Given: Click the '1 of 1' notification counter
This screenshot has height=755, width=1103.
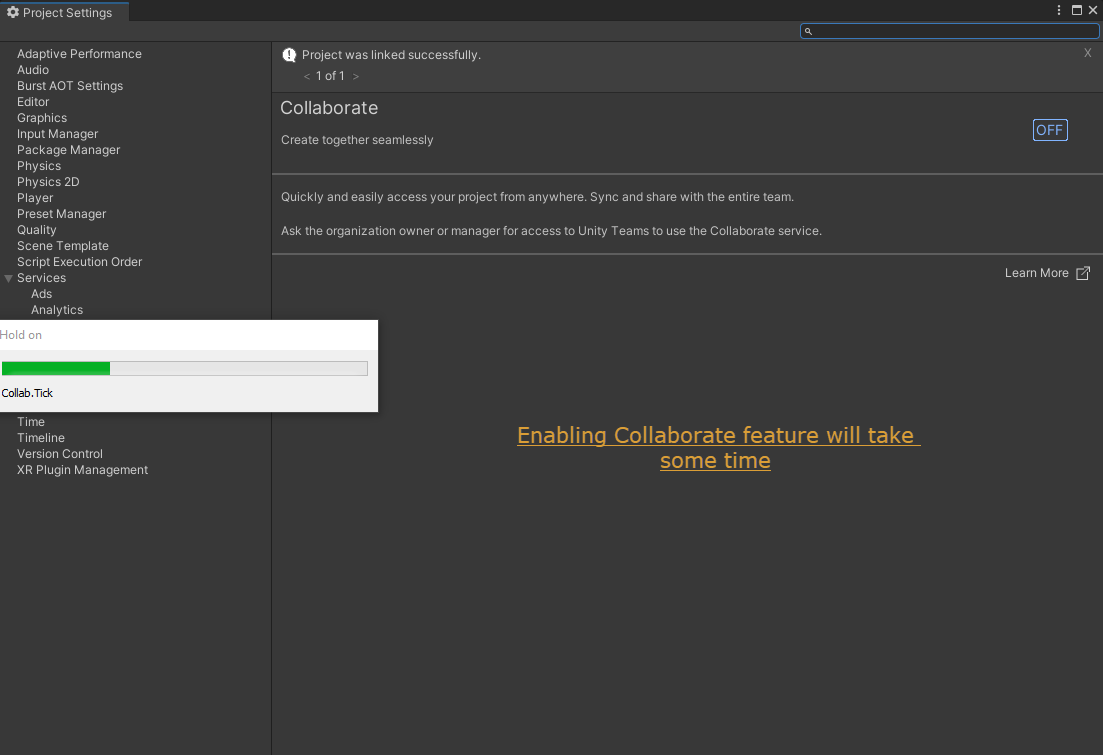Looking at the screenshot, I should click(330, 76).
